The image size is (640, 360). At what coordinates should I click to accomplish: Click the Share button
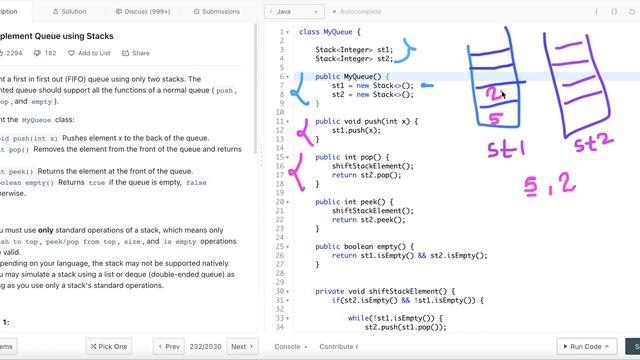pos(136,53)
